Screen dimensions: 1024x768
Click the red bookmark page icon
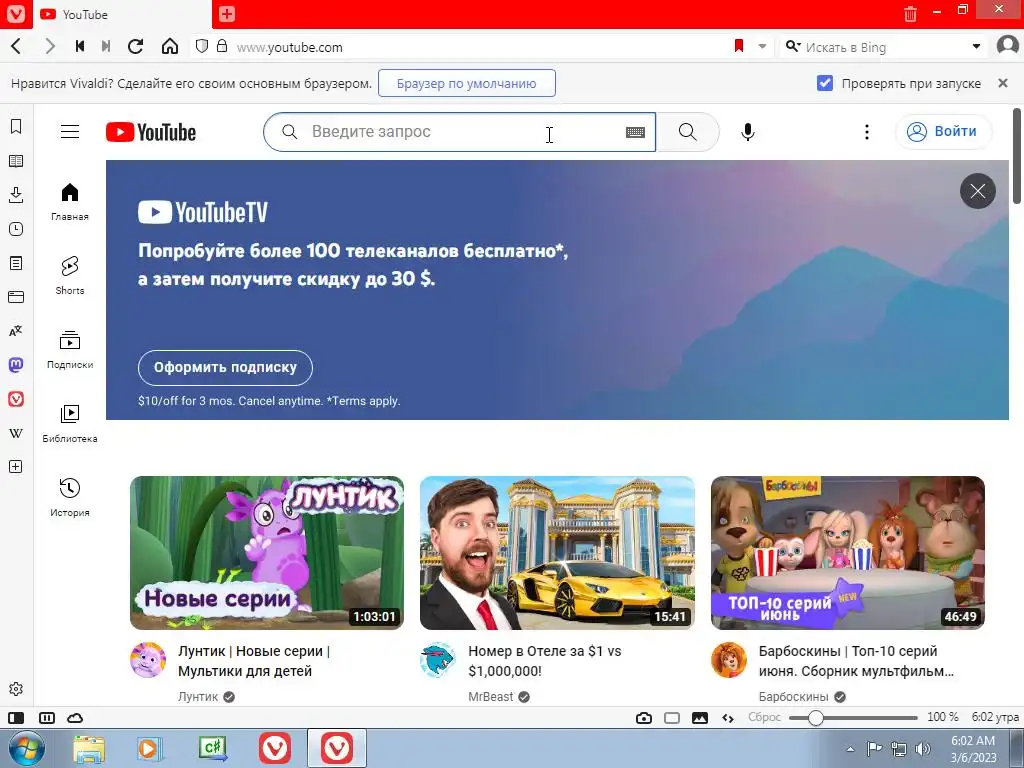pos(739,46)
